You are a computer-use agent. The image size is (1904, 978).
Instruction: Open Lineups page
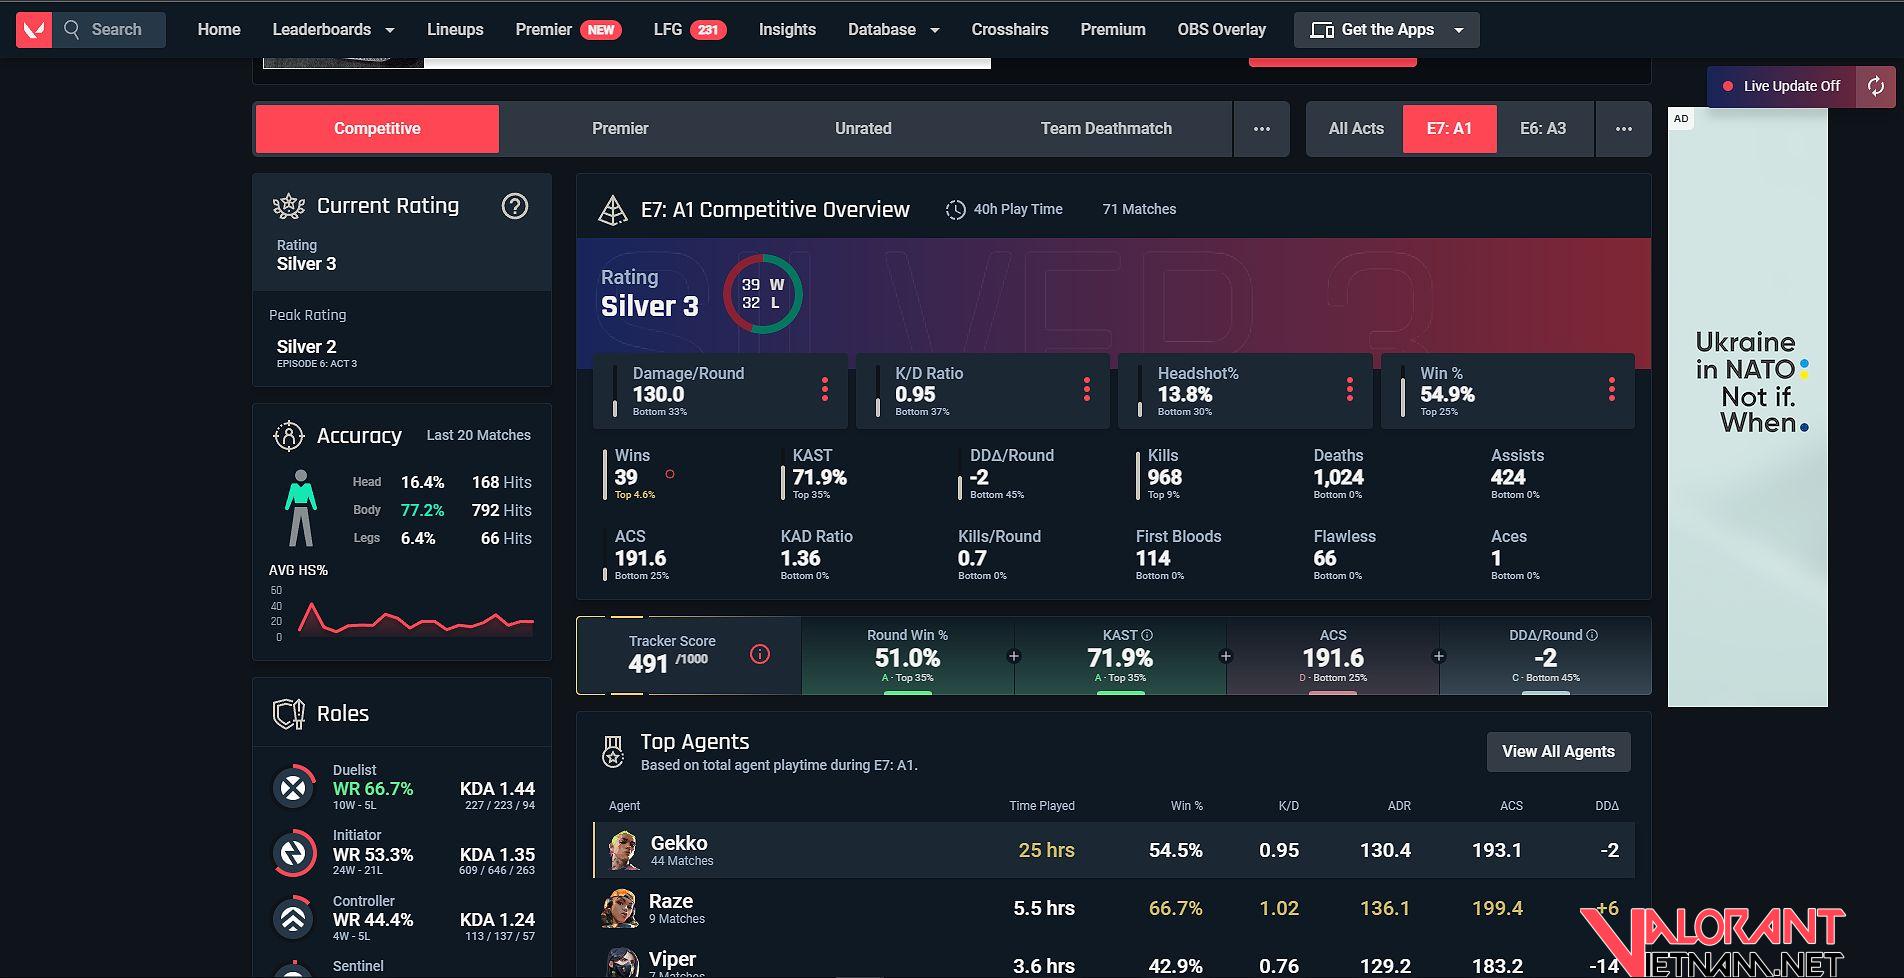pyautogui.click(x=455, y=30)
